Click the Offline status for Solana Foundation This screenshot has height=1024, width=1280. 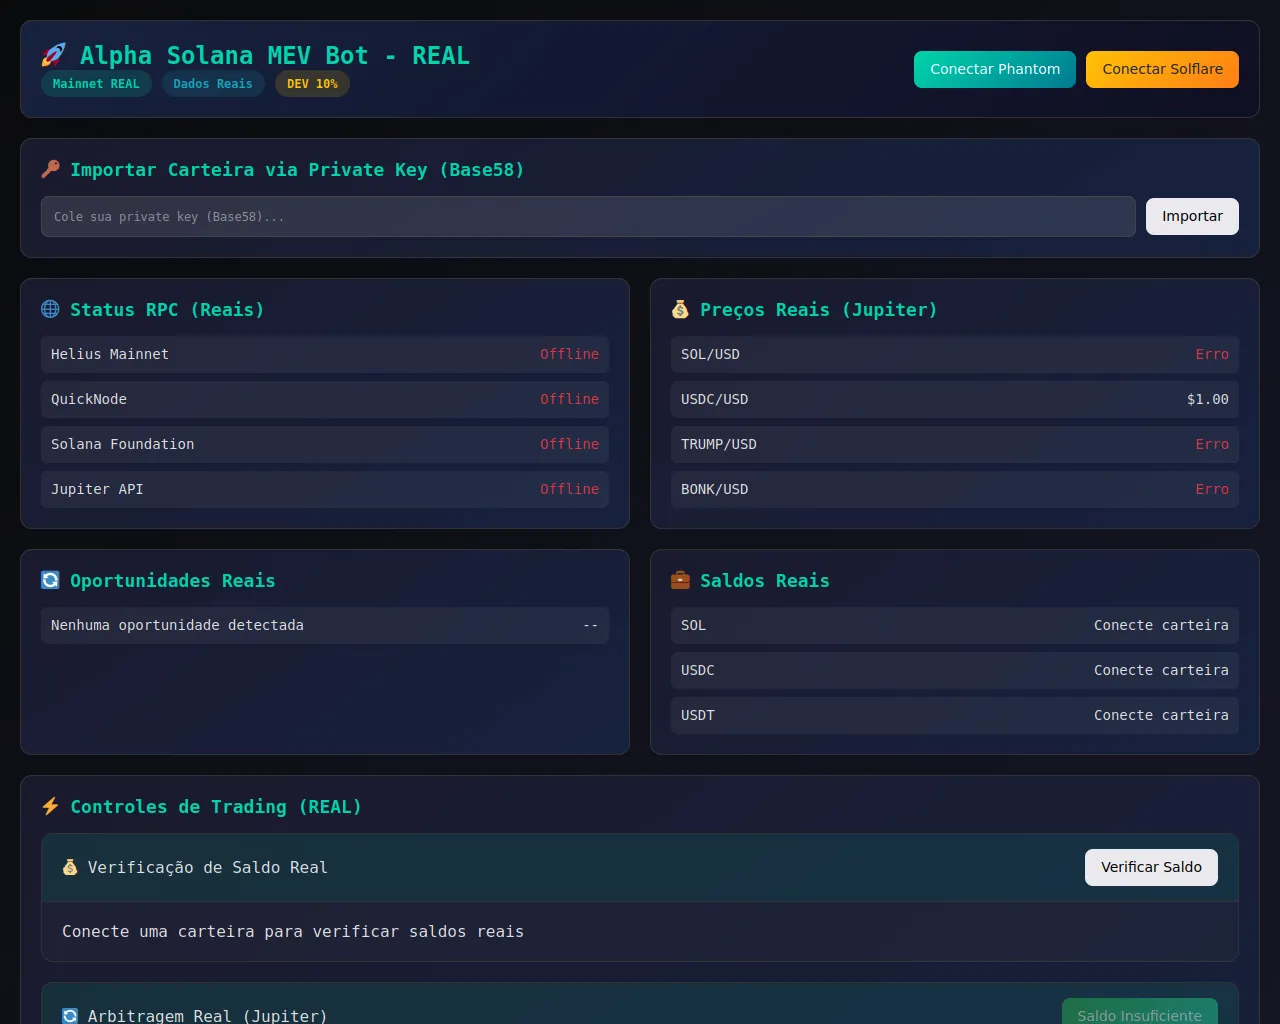point(569,444)
